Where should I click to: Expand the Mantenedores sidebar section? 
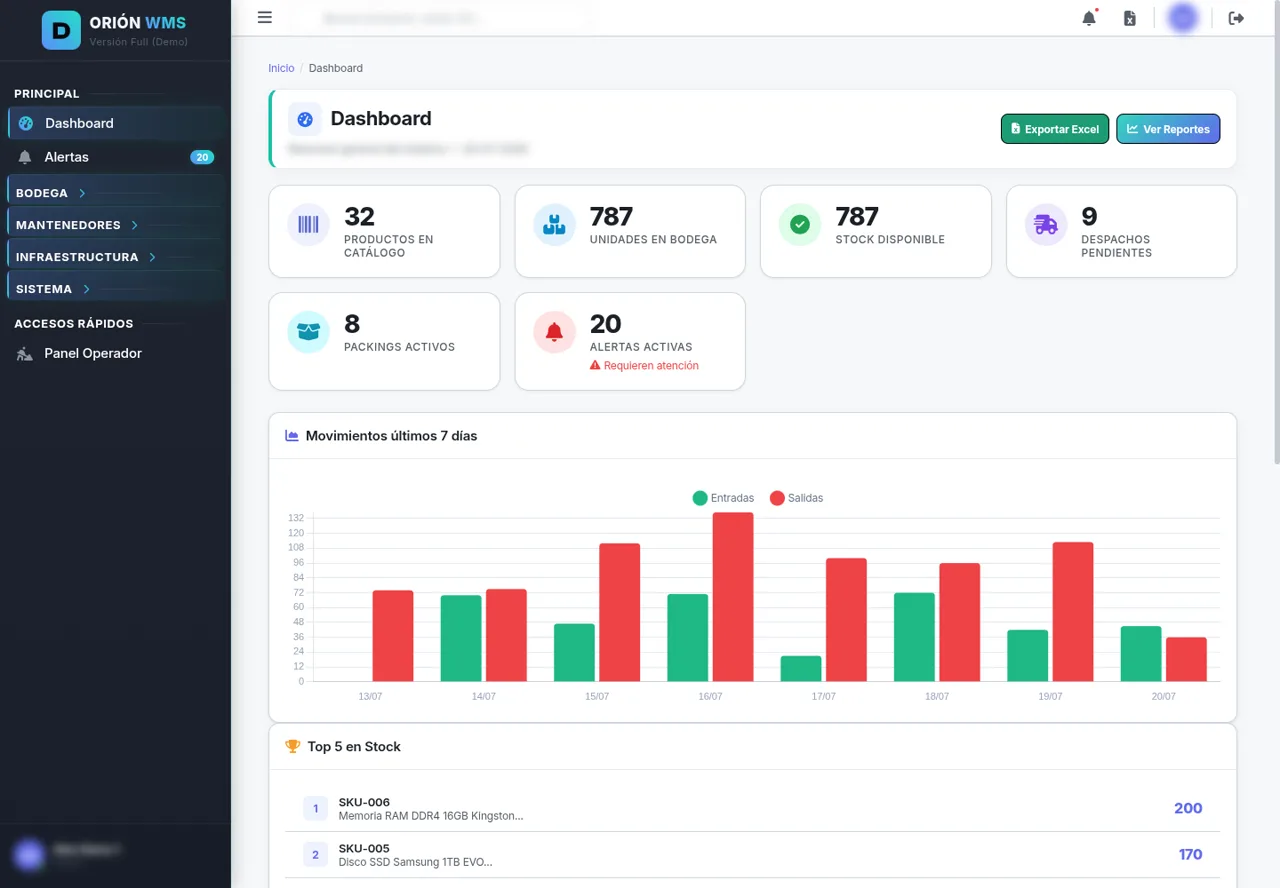115,225
